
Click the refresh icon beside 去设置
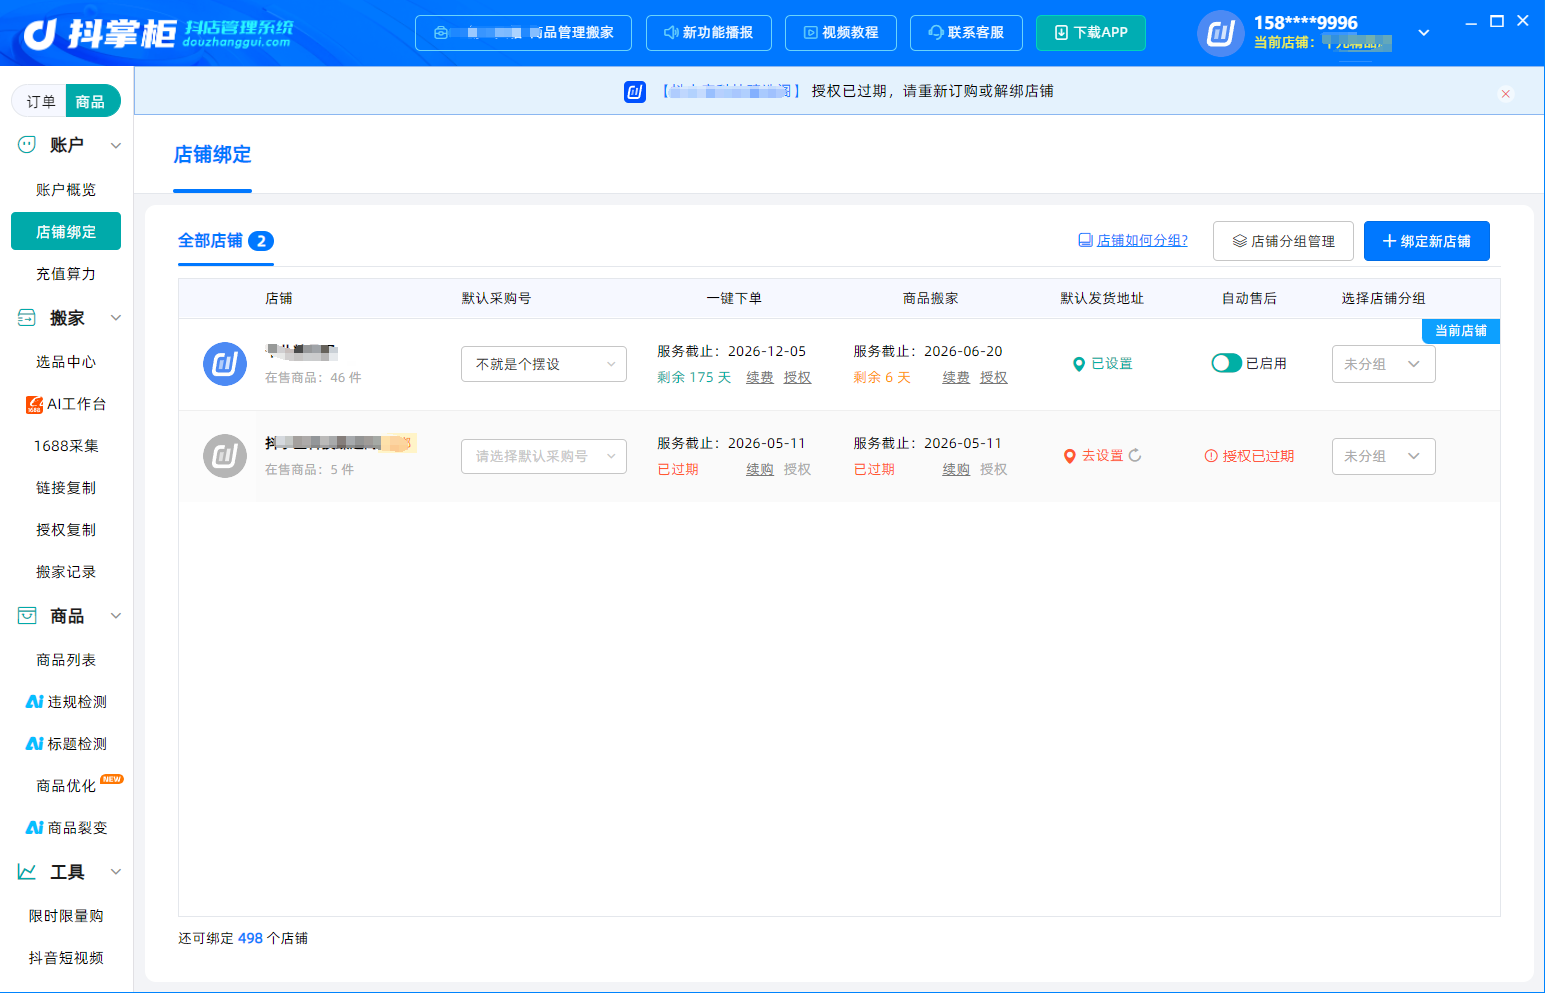pyautogui.click(x=1135, y=455)
